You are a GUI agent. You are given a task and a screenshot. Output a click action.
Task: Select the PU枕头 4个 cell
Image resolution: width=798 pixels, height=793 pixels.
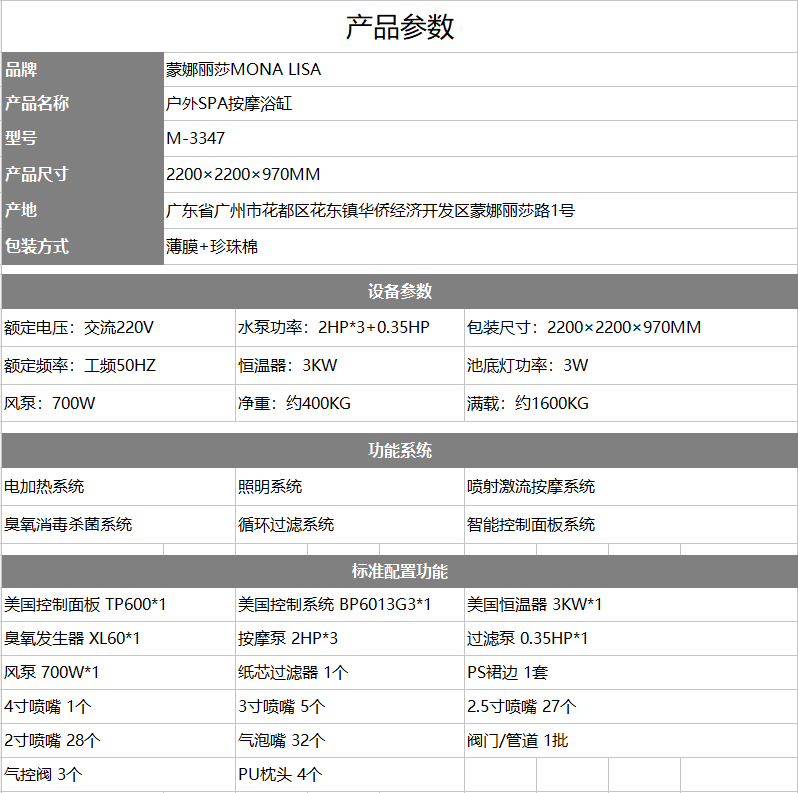pyautogui.click(x=280, y=774)
